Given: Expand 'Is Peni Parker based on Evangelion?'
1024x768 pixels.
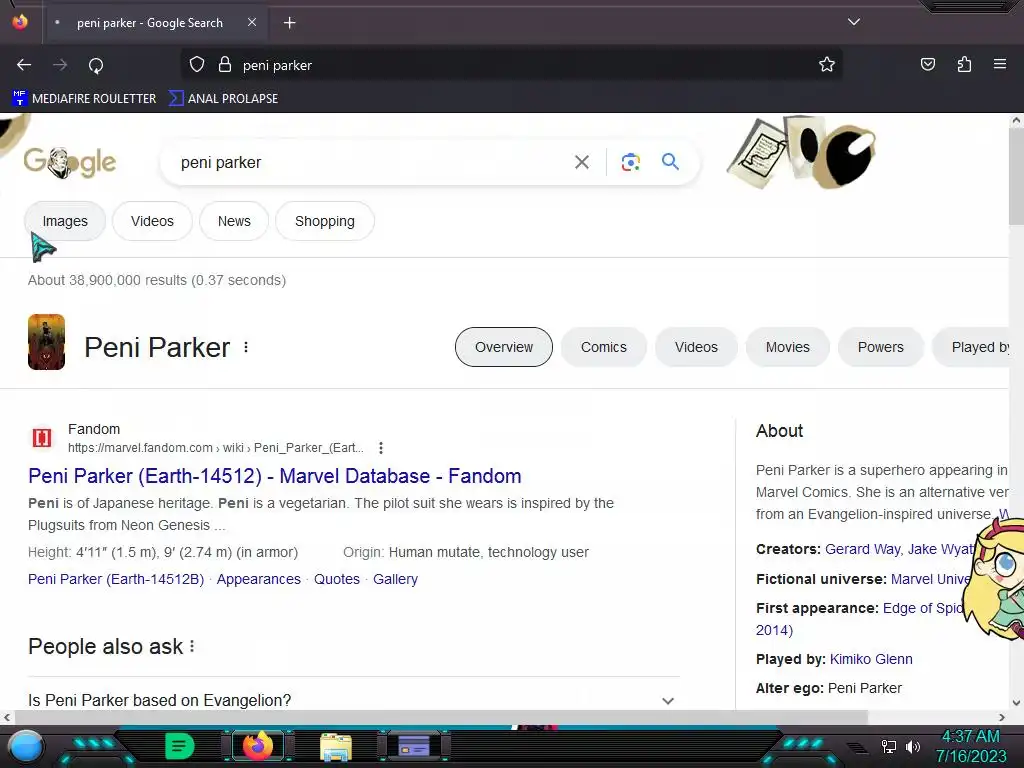Looking at the screenshot, I should tap(353, 701).
